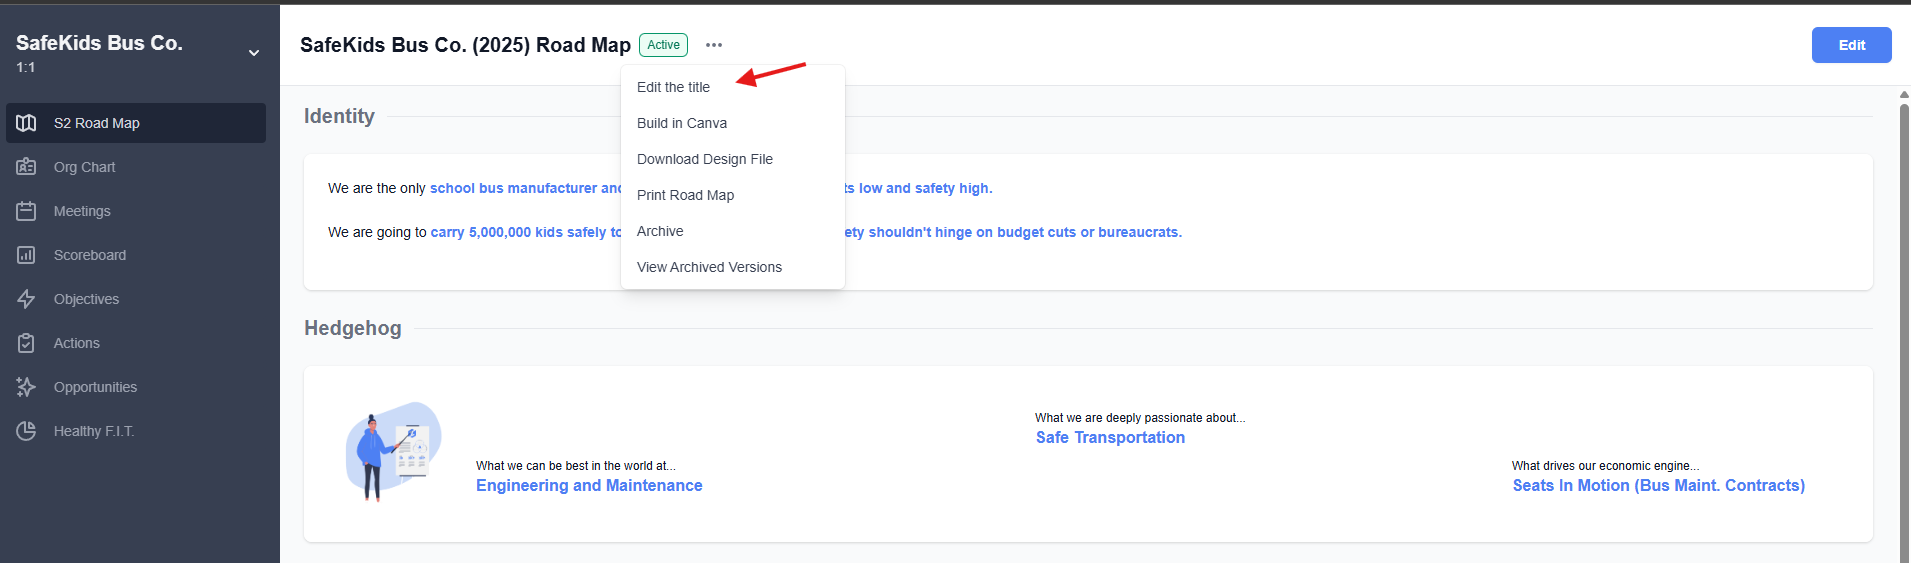Choose 'Print Road Map' from menu
1911x563 pixels.
pos(685,195)
